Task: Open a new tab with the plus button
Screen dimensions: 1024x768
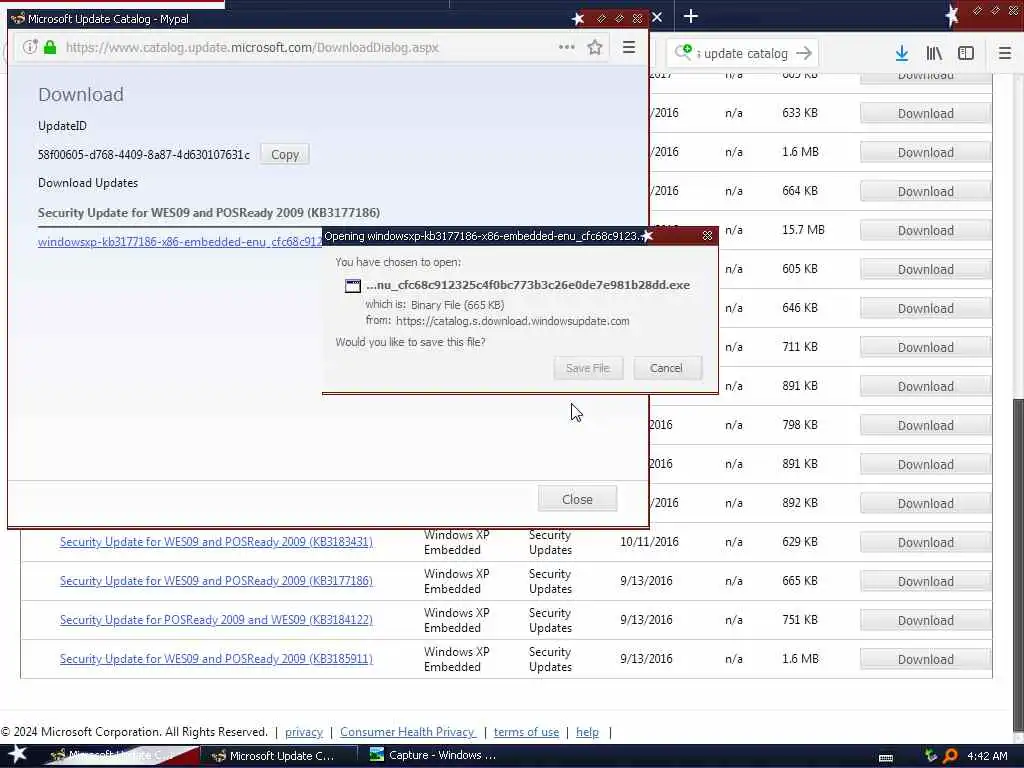Action: (690, 16)
